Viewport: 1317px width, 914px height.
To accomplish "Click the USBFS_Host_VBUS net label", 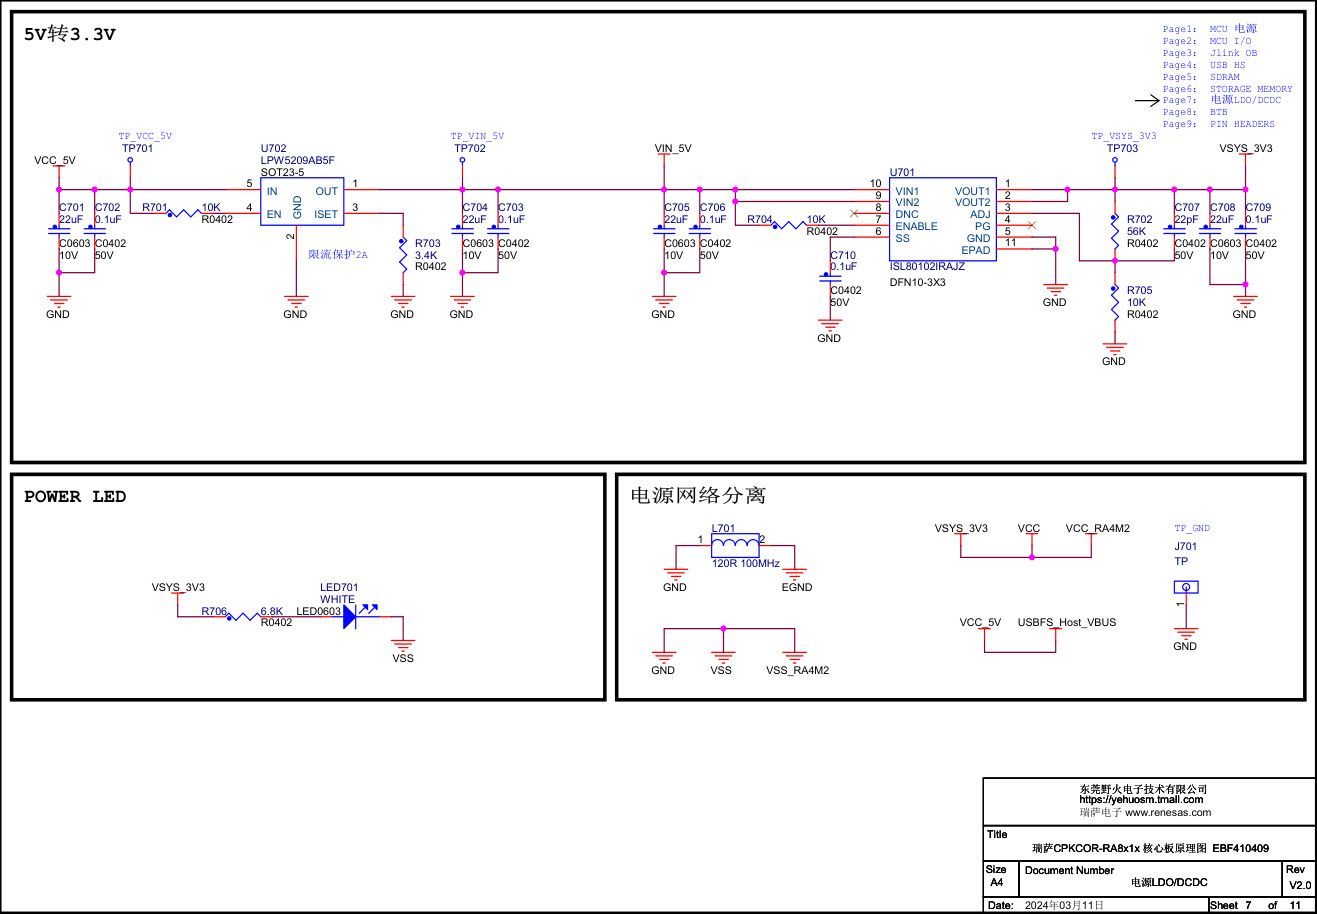I will pos(1067,622).
